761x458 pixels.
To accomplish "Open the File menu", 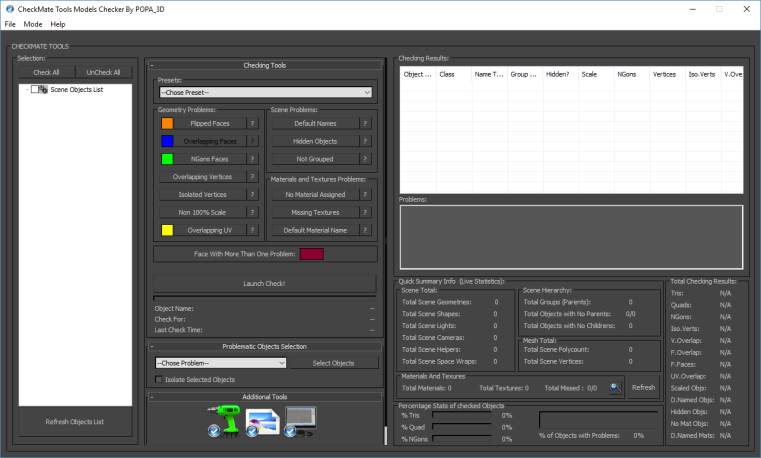I will 10,24.
